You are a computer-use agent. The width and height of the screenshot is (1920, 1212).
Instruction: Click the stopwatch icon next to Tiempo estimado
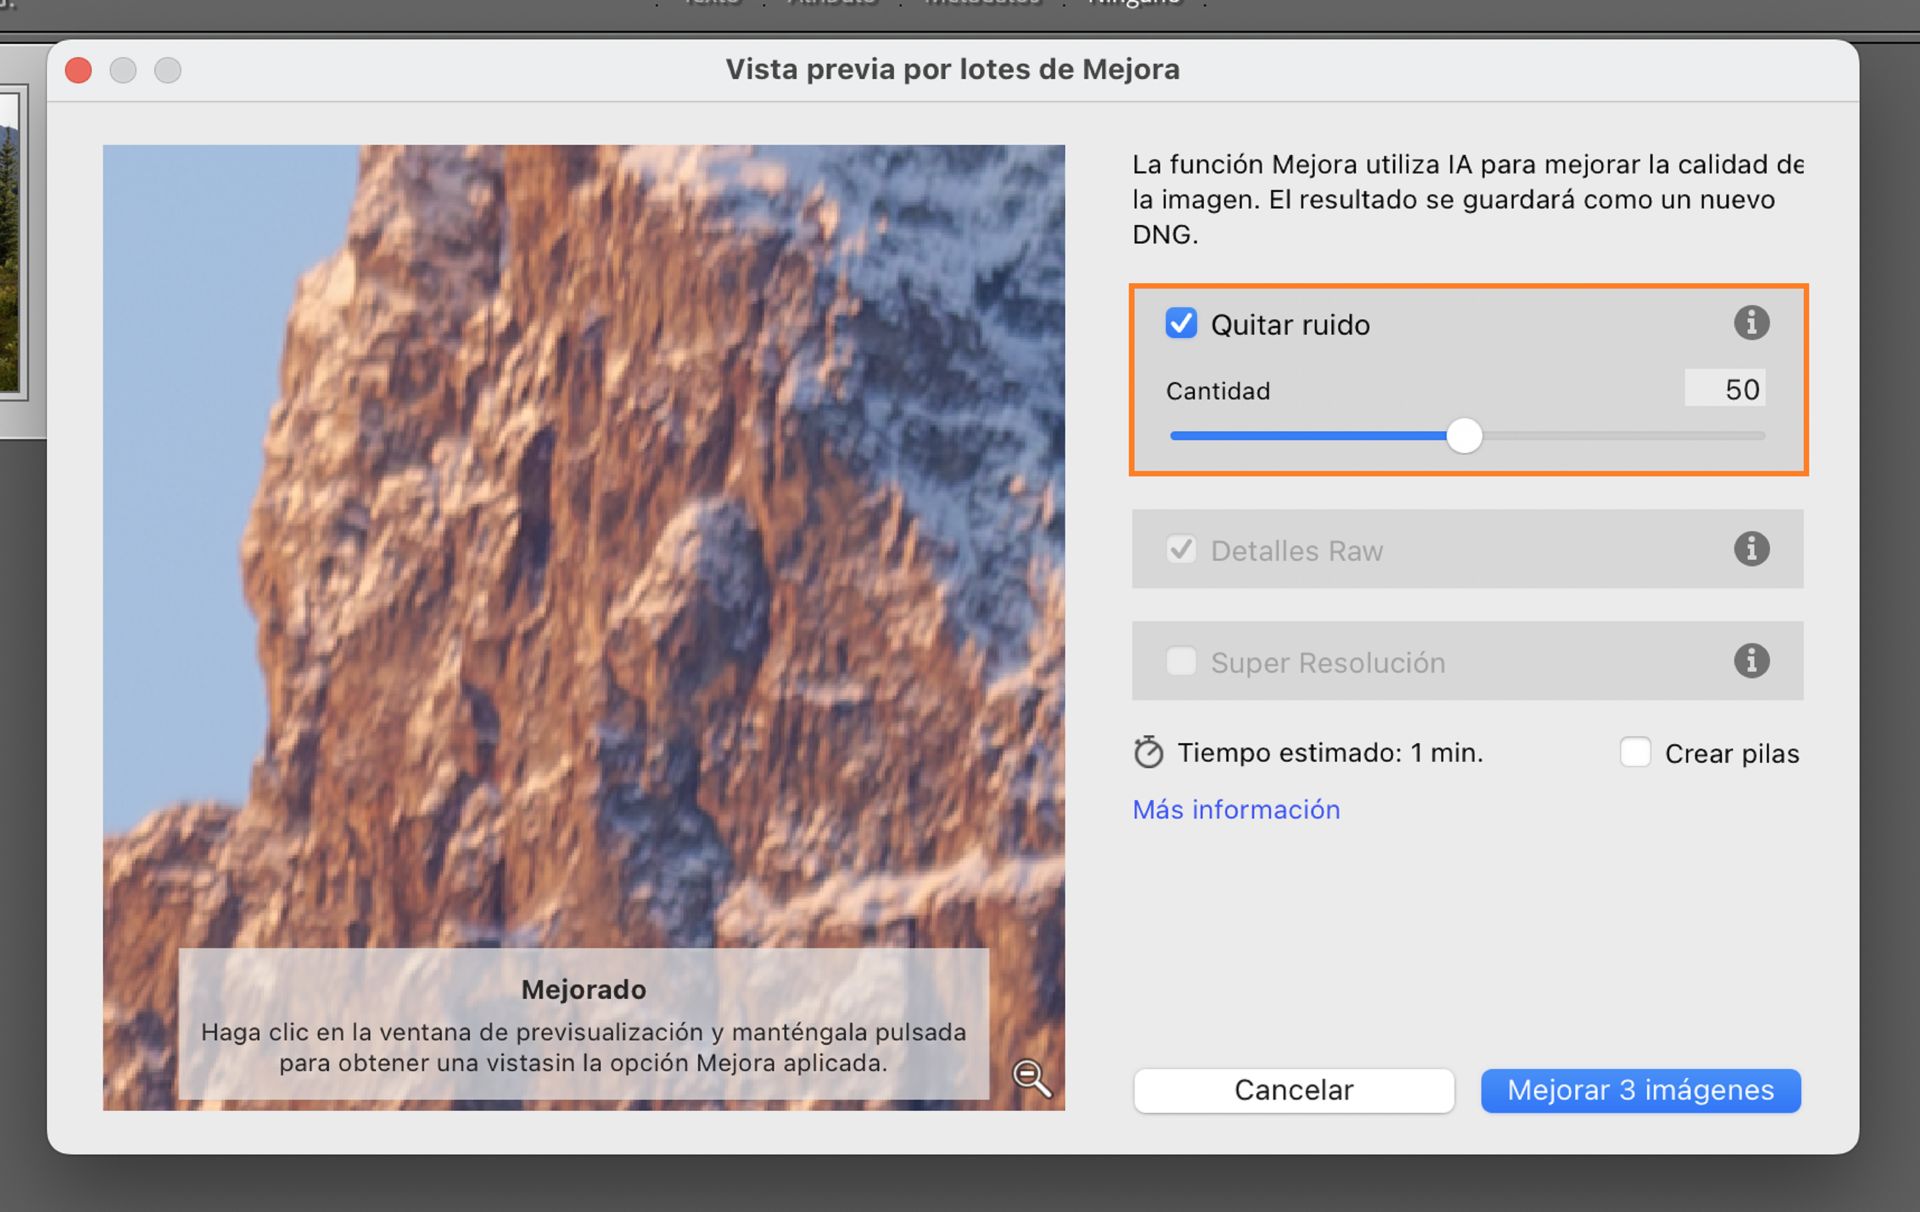1147,752
